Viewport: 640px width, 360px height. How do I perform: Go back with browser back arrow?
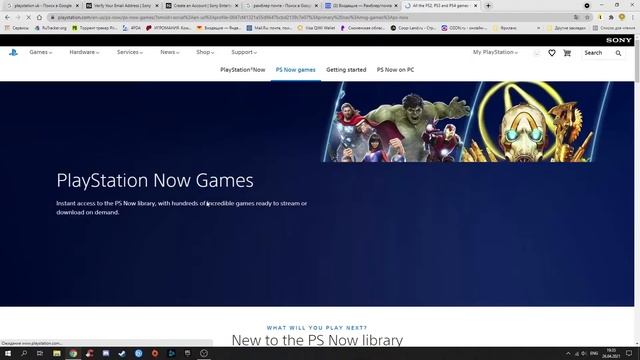[x=7, y=18]
